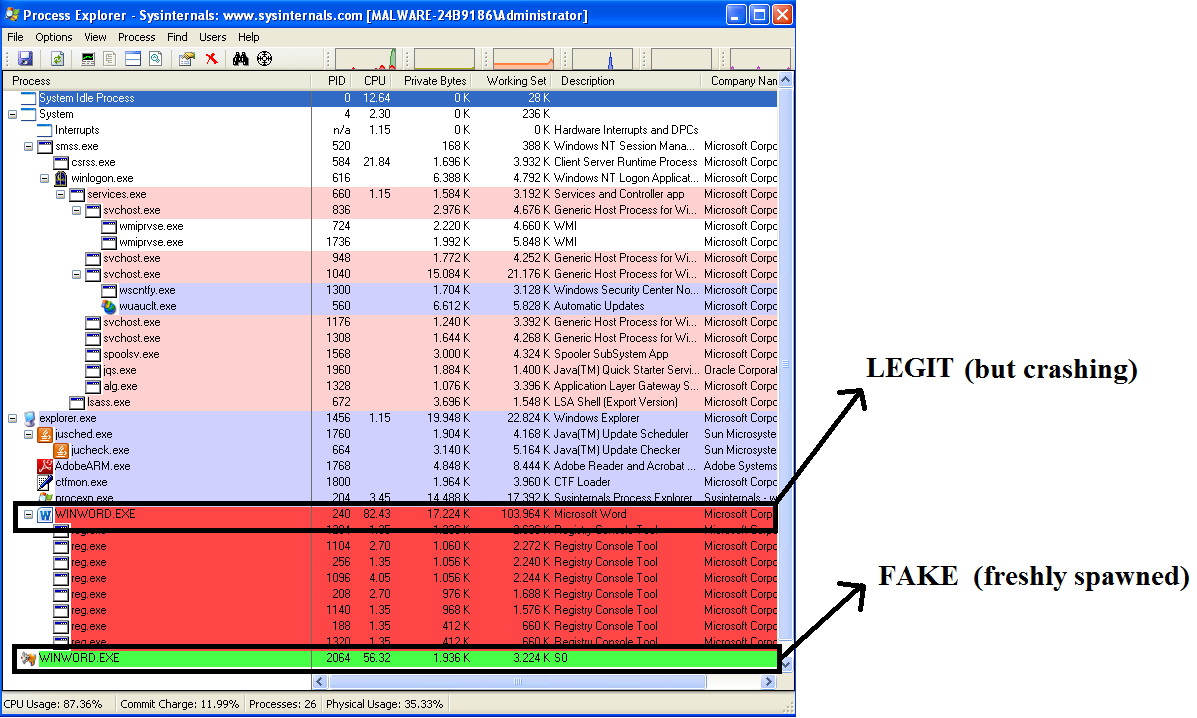
Task: Collapse the svchost.exe PID 836 node
Action: point(76,211)
